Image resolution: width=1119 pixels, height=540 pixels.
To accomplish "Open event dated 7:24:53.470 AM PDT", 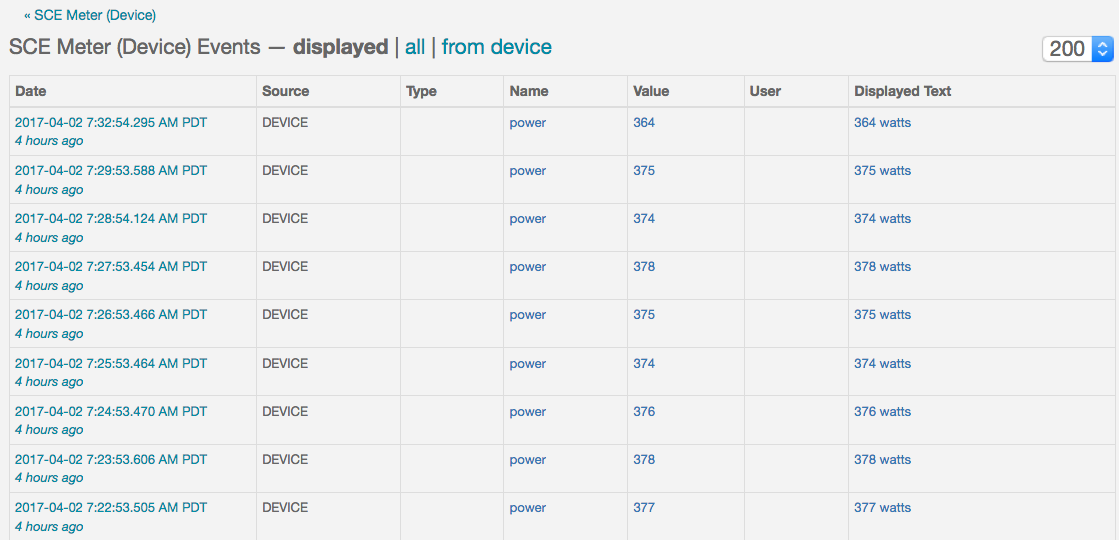I will tap(111, 412).
